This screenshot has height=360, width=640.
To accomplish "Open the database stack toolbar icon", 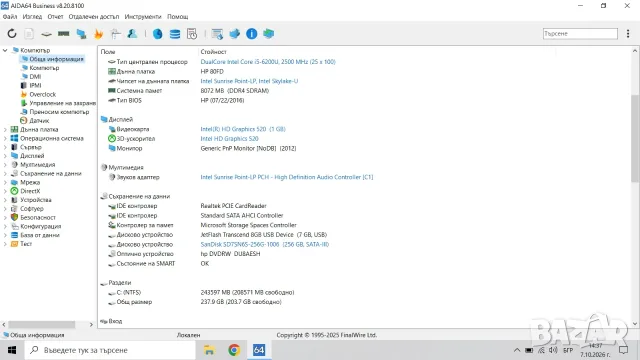I will (x=175, y=33).
